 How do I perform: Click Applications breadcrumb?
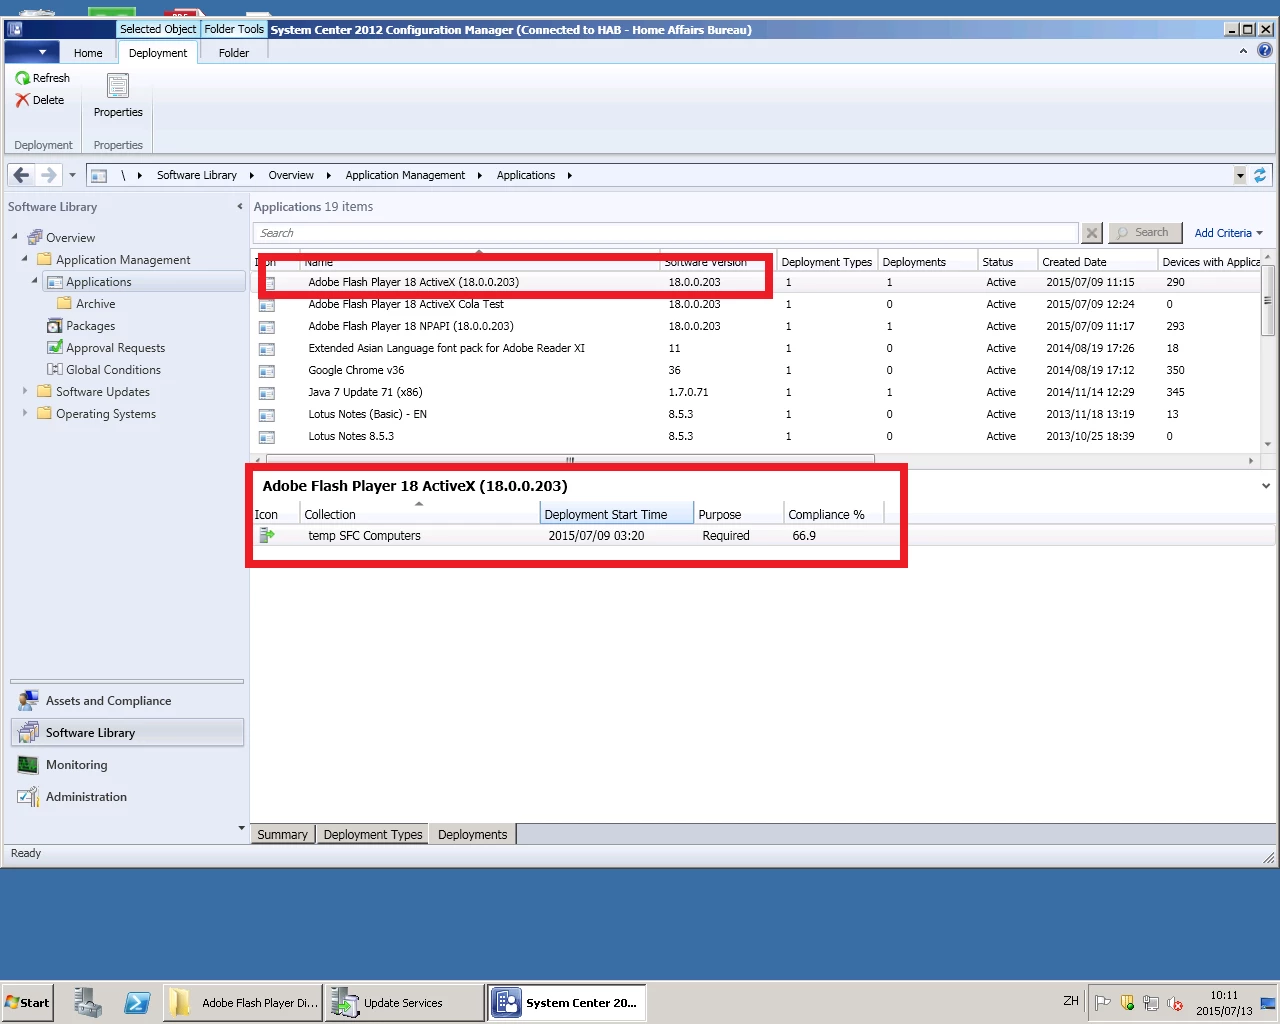click(x=526, y=175)
